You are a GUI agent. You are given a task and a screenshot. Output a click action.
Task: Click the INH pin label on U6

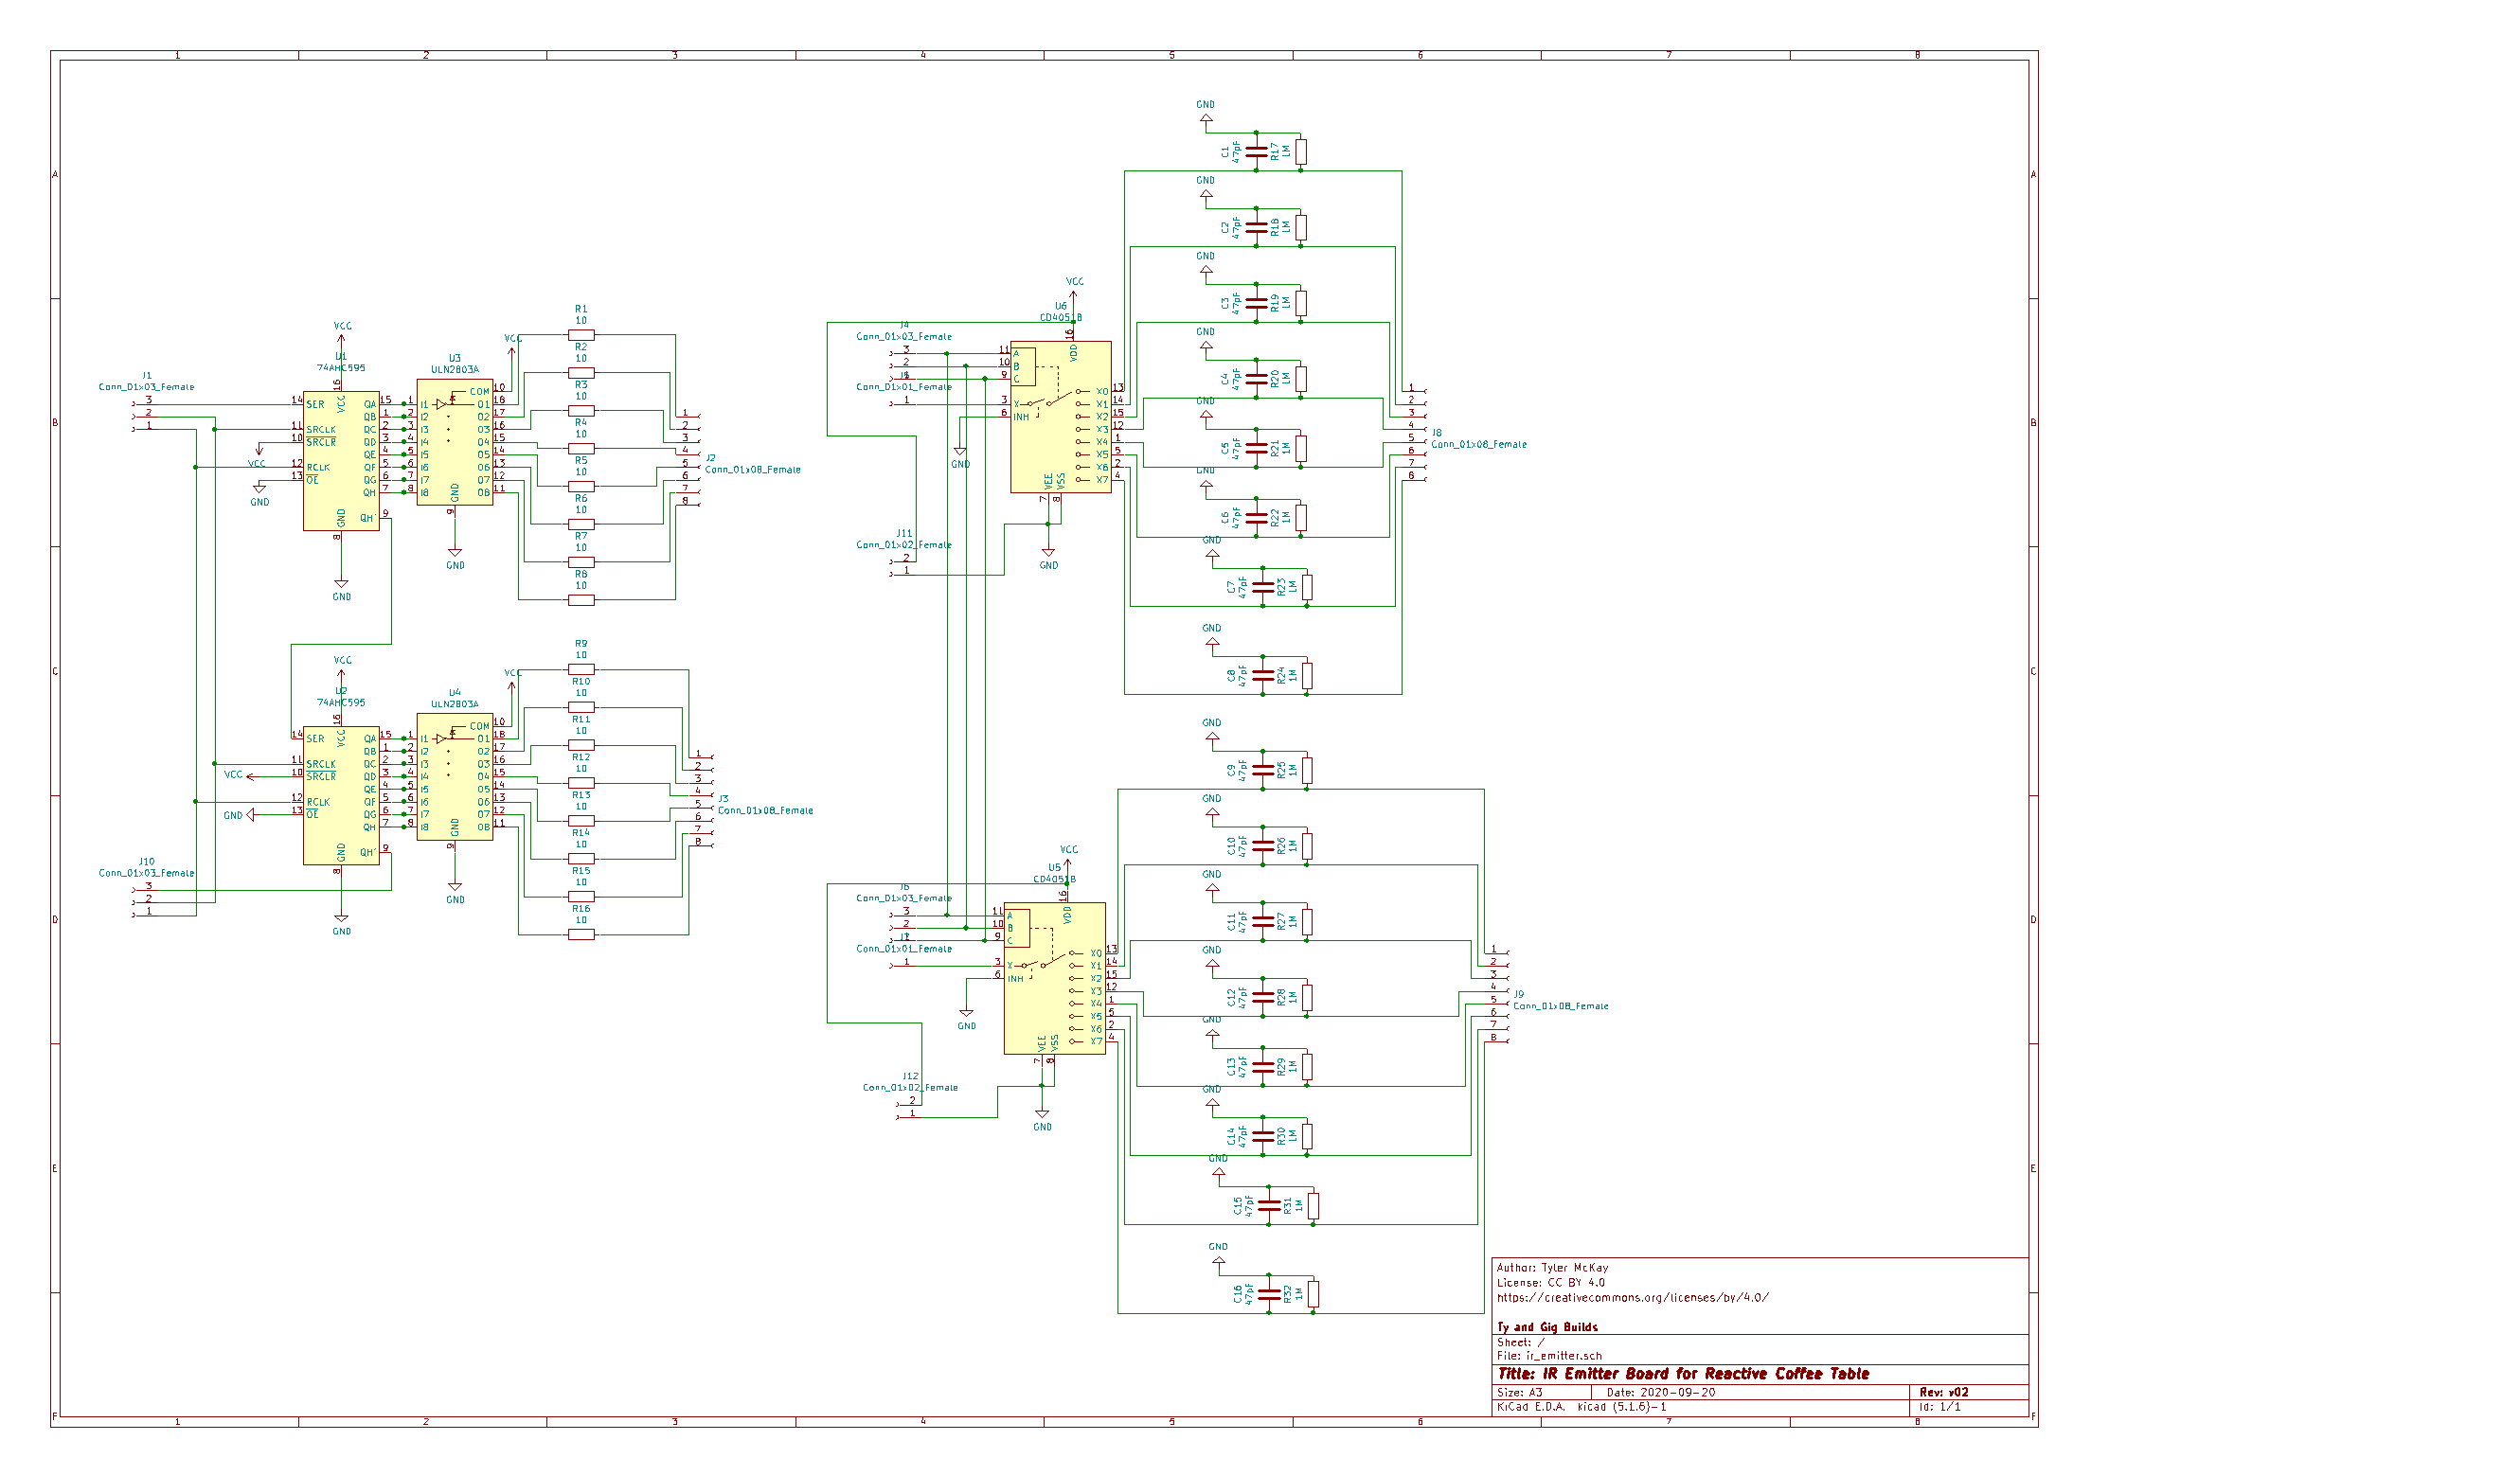coord(1021,417)
